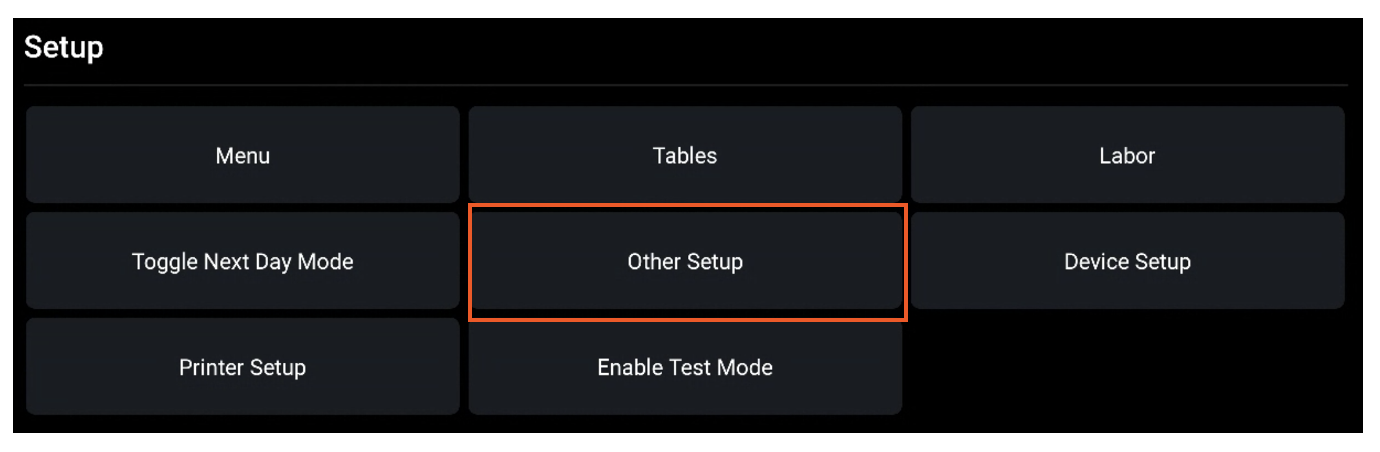Open the Menu setup button
The width and height of the screenshot is (1380, 452).
pyautogui.click(x=242, y=156)
